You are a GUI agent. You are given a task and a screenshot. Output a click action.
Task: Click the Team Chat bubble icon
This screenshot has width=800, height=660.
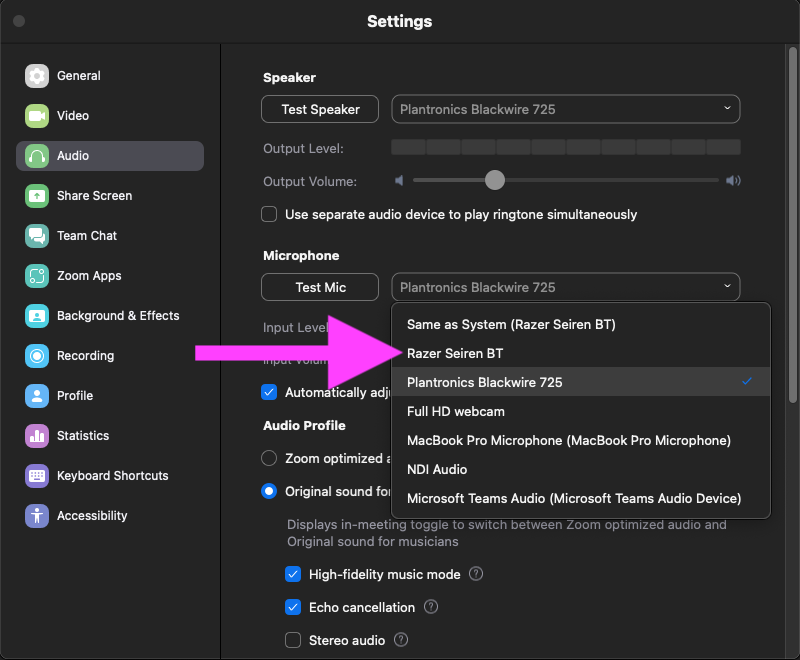tap(37, 236)
